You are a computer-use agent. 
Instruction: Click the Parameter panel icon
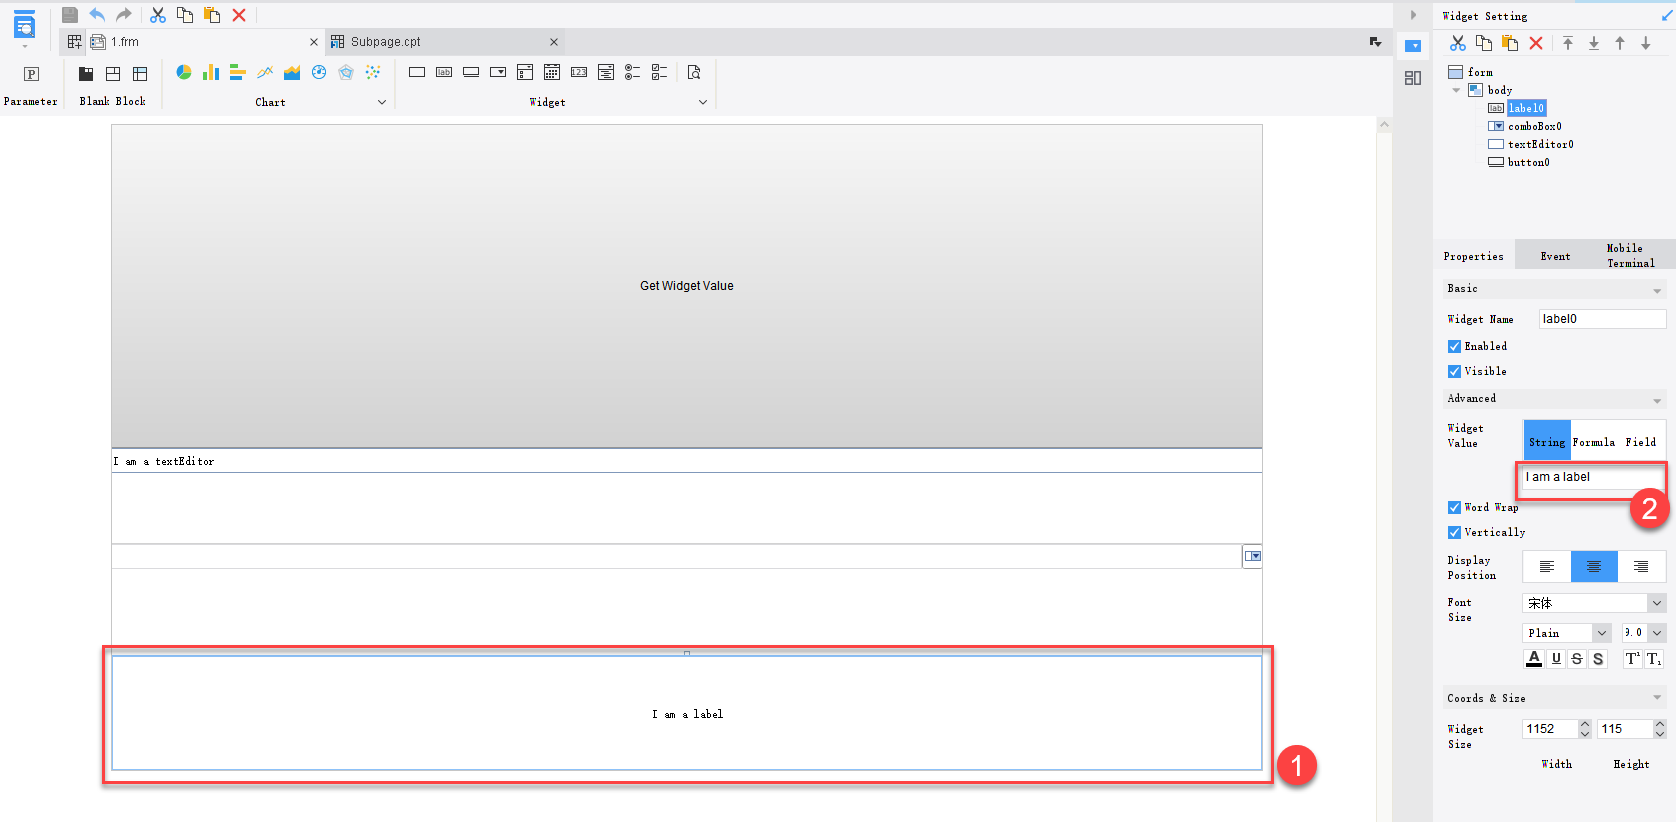(x=31, y=74)
